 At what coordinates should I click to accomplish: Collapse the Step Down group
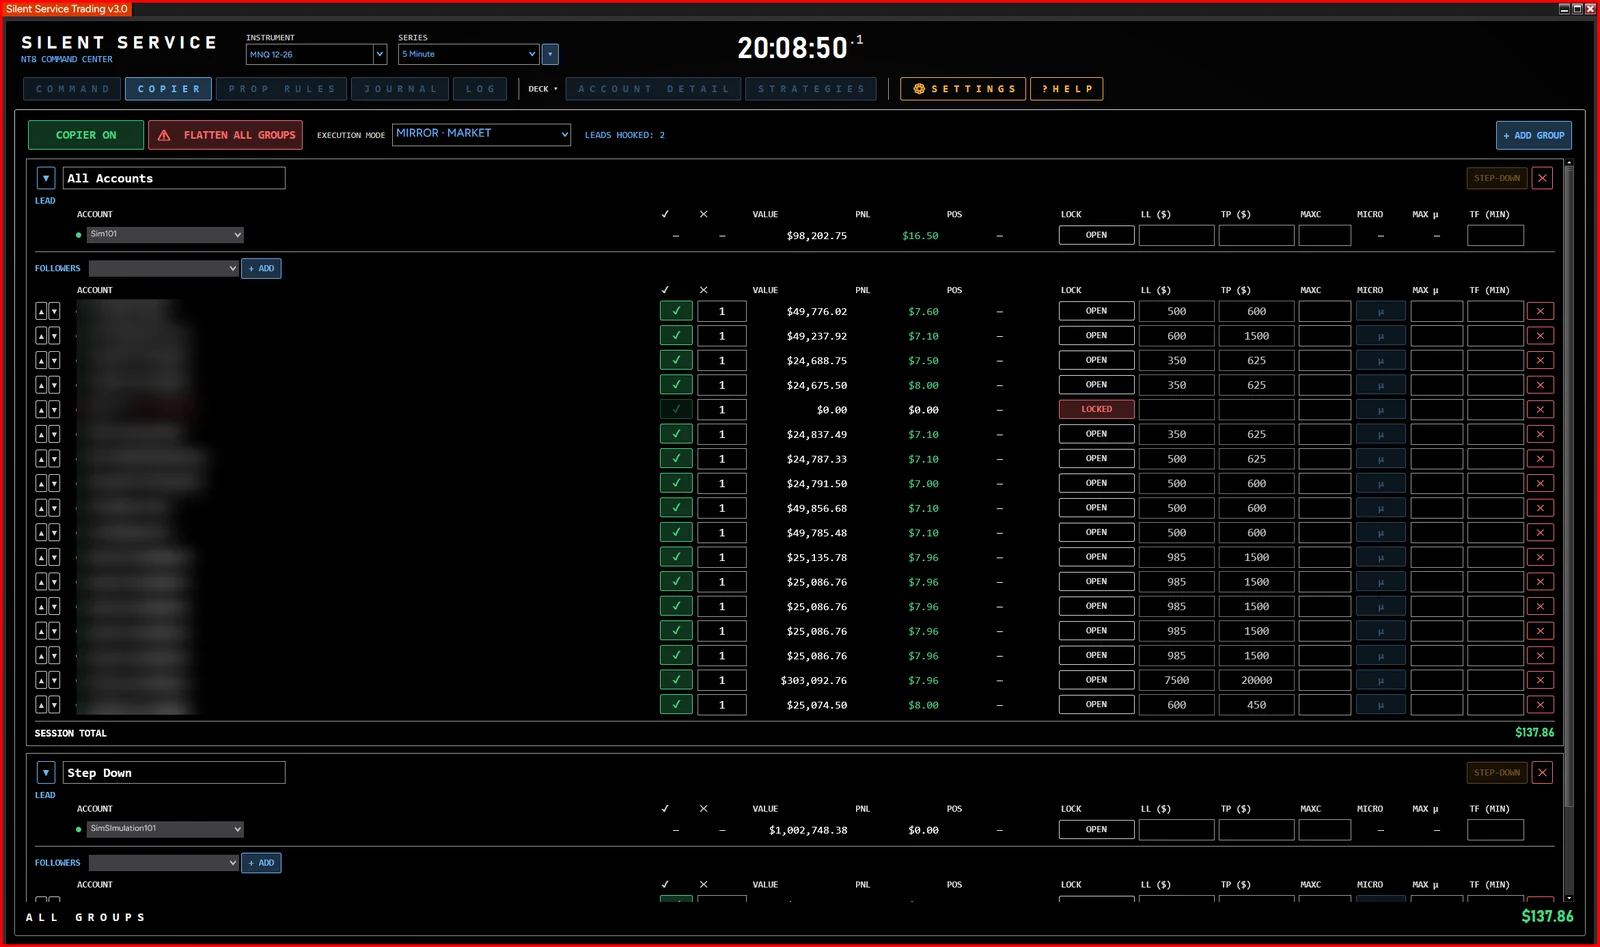(46, 773)
